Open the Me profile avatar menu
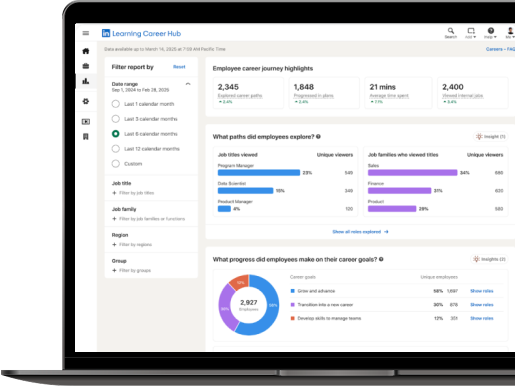 pos(510,32)
